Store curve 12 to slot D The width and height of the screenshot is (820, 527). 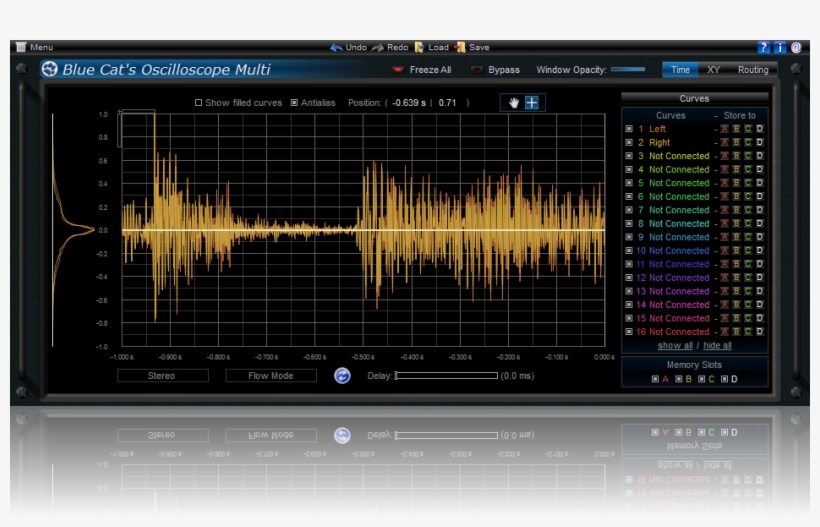pyautogui.click(x=759, y=278)
